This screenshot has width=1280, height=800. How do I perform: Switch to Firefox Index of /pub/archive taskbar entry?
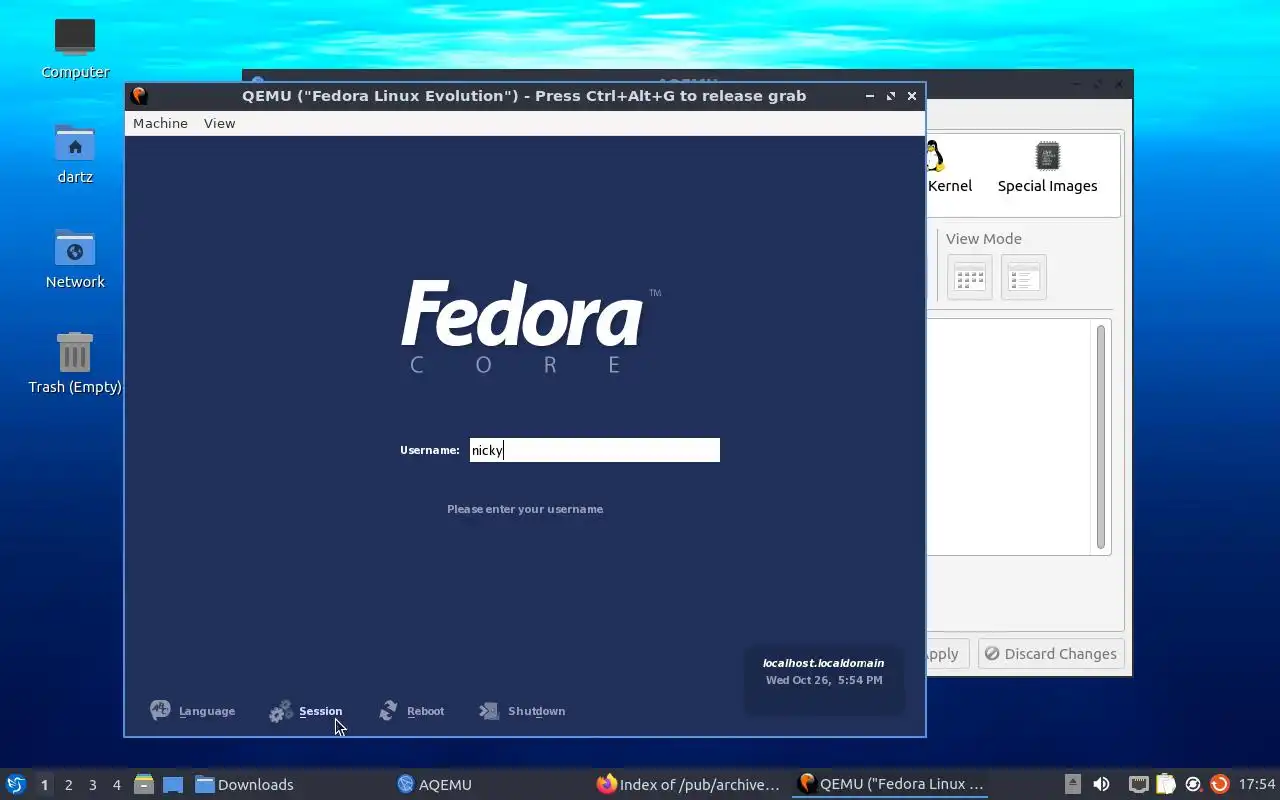(x=688, y=785)
